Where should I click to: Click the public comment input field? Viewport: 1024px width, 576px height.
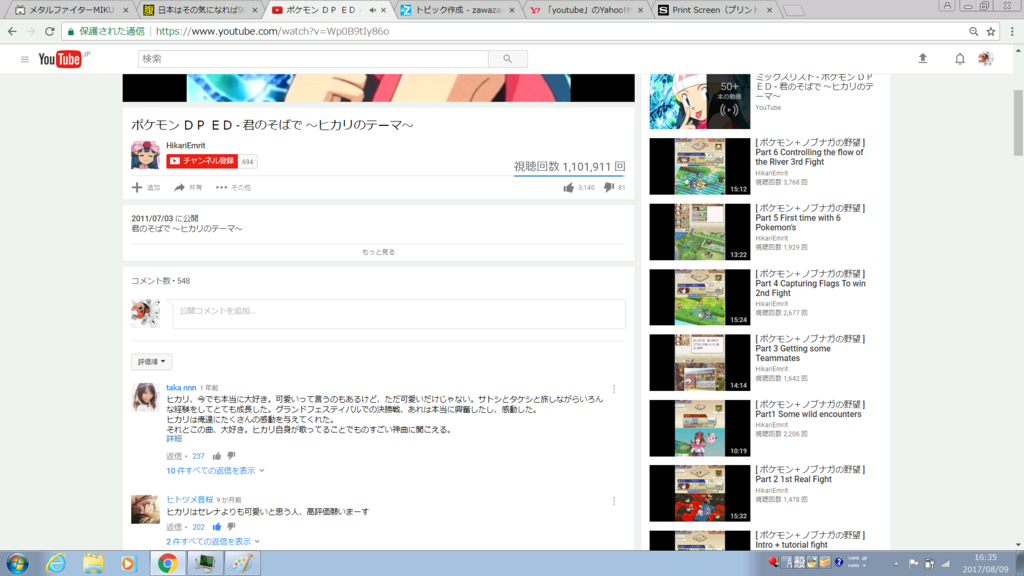(x=398, y=314)
